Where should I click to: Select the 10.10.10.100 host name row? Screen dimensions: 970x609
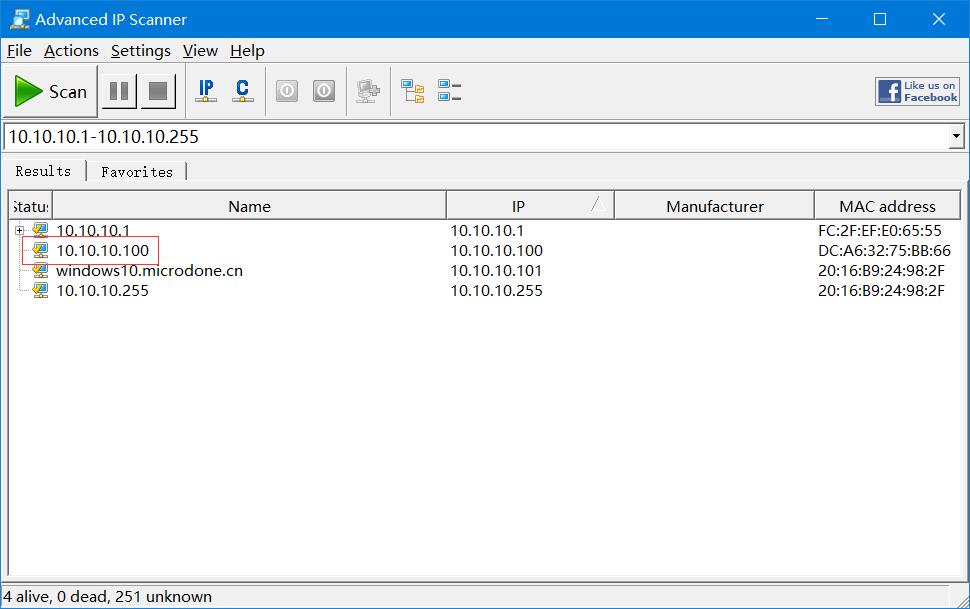click(x=102, y=250)
